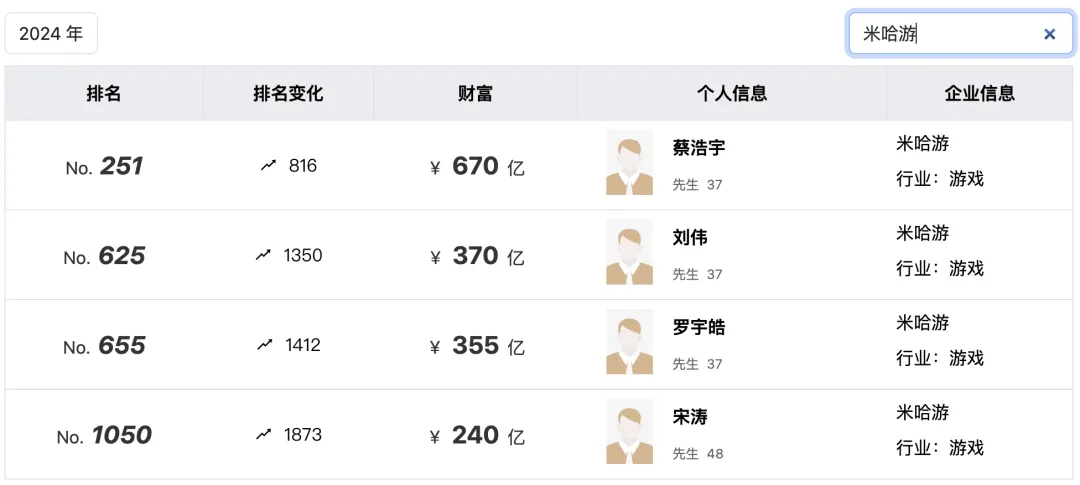Click the rising trend arrow next to 1873
The height and width of the screenshot is (485, 1080).
coord(263,435)
